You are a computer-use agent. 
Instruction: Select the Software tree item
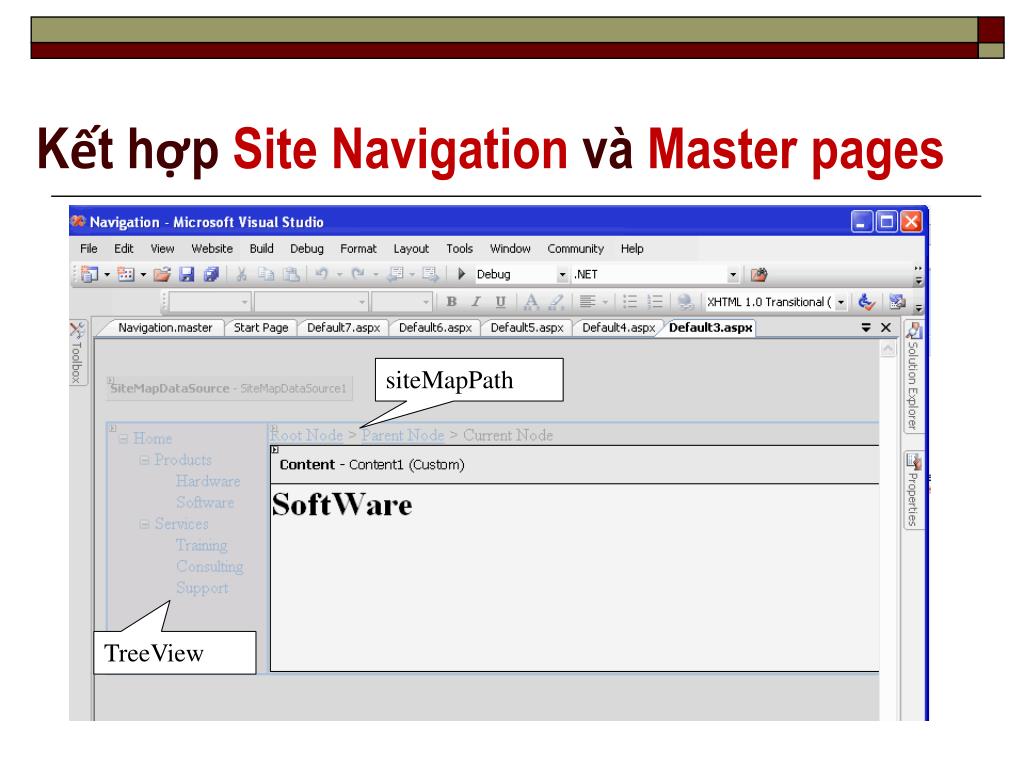coord(205,503)
